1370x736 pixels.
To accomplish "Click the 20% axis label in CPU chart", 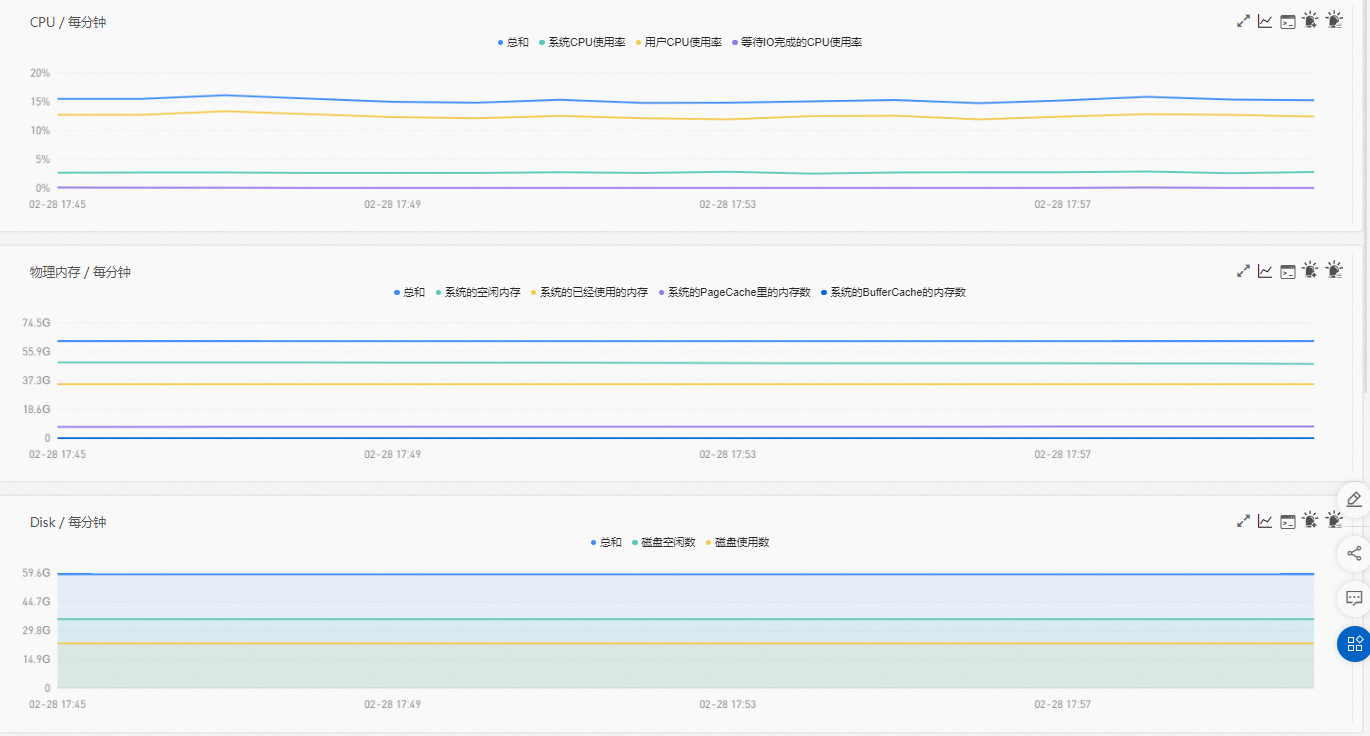I will click(x=40, y=73).
